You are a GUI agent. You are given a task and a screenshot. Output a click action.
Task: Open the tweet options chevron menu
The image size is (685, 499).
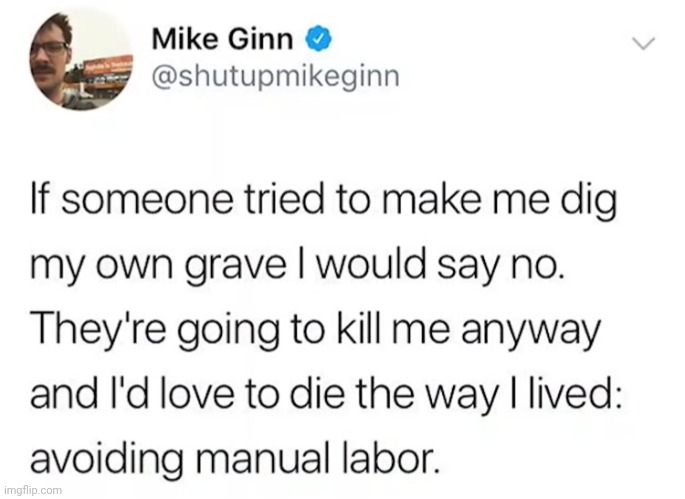click(x=644, y=43)
